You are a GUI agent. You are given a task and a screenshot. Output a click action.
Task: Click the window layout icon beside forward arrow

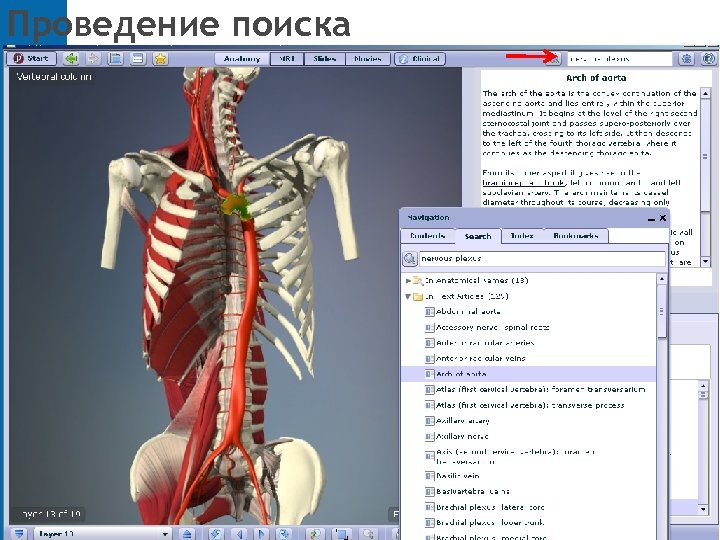[115, 59]
